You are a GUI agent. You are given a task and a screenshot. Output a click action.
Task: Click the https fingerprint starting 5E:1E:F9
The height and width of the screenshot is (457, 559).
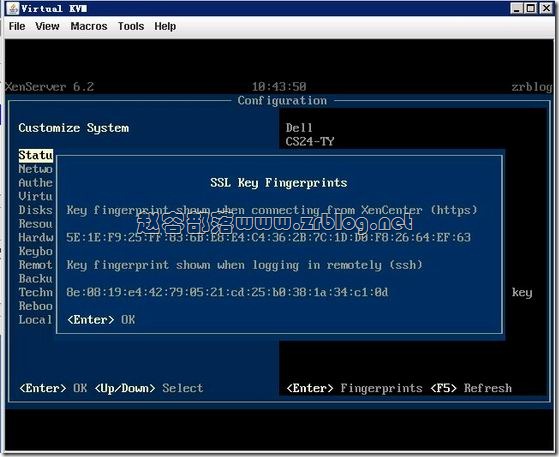[268, 237]
